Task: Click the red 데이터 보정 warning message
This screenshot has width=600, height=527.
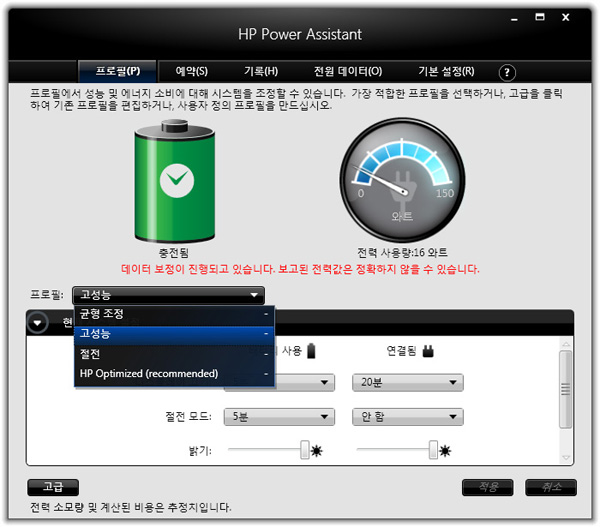Action: pyautogui.click(x=300, y=269)
